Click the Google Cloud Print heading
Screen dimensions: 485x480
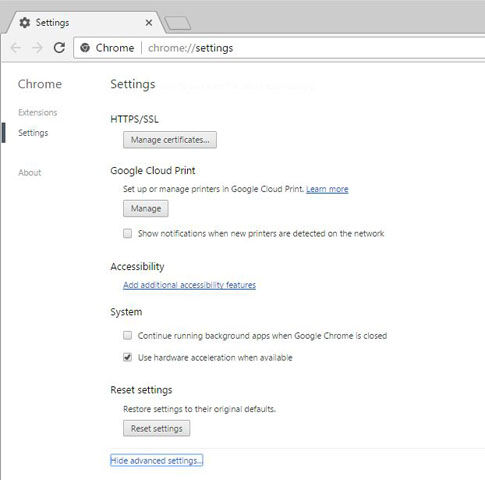coord(153,170)
